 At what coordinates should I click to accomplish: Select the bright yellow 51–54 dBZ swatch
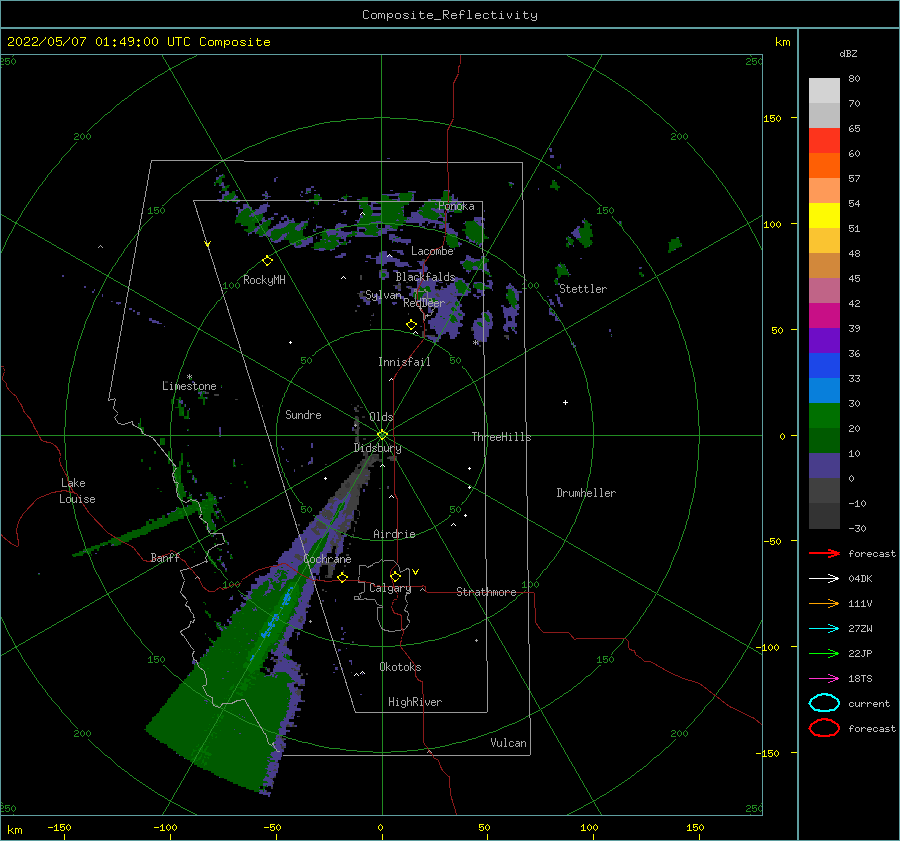(824, 216)
